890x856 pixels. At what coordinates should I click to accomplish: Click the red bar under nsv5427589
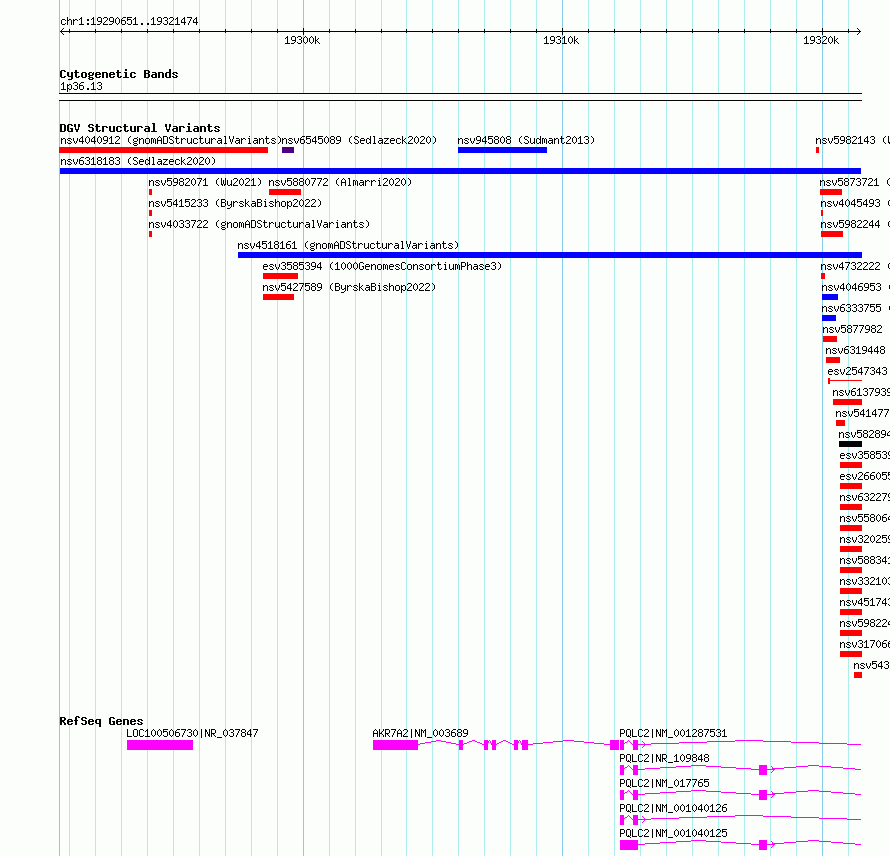pyautogui.click(x=278, y=297)
